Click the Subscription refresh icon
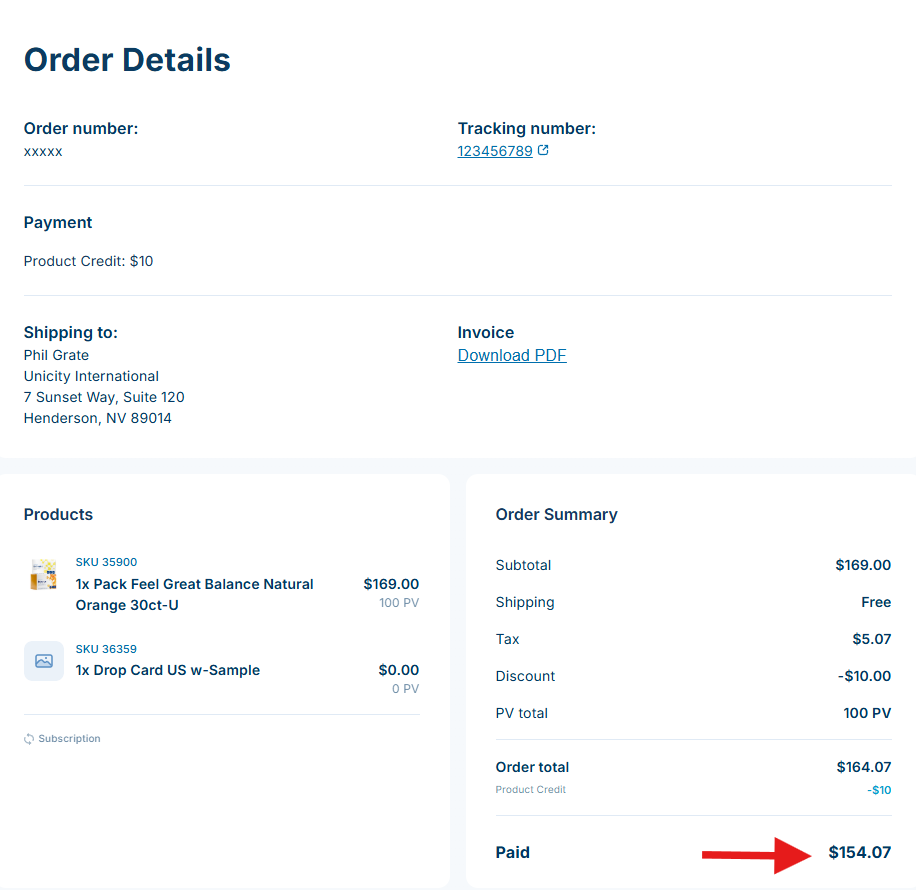This screenshot has width=916, height=890. [29, 739]
